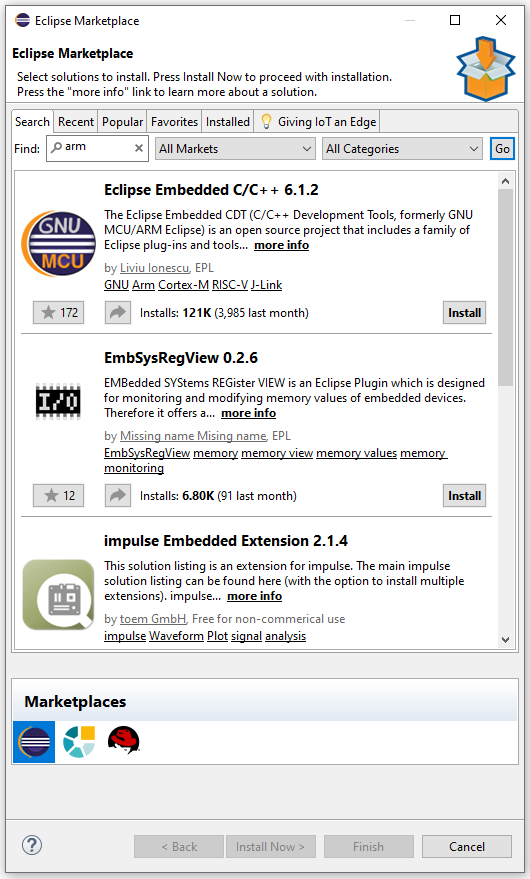Click the scrollbar down arrow
Screen dimensions: 530x879
pyautogui.click(x=505, y=640)
